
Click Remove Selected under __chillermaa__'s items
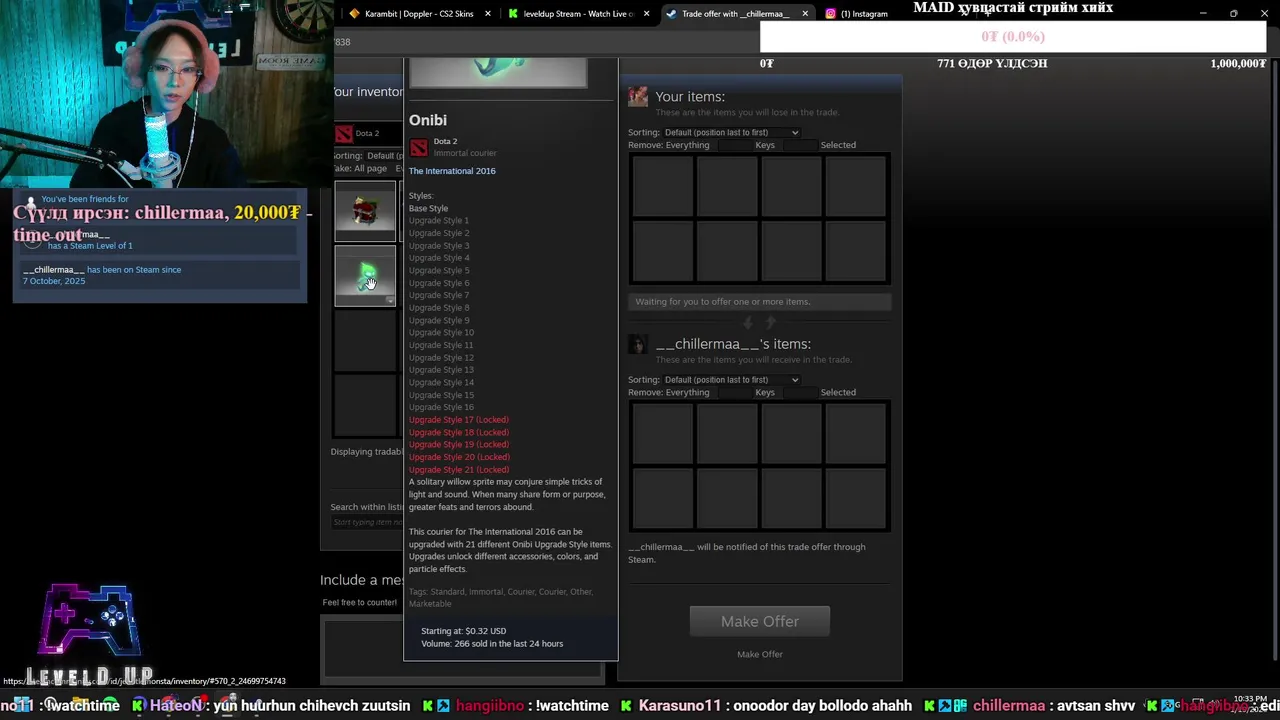pos(838,393)
